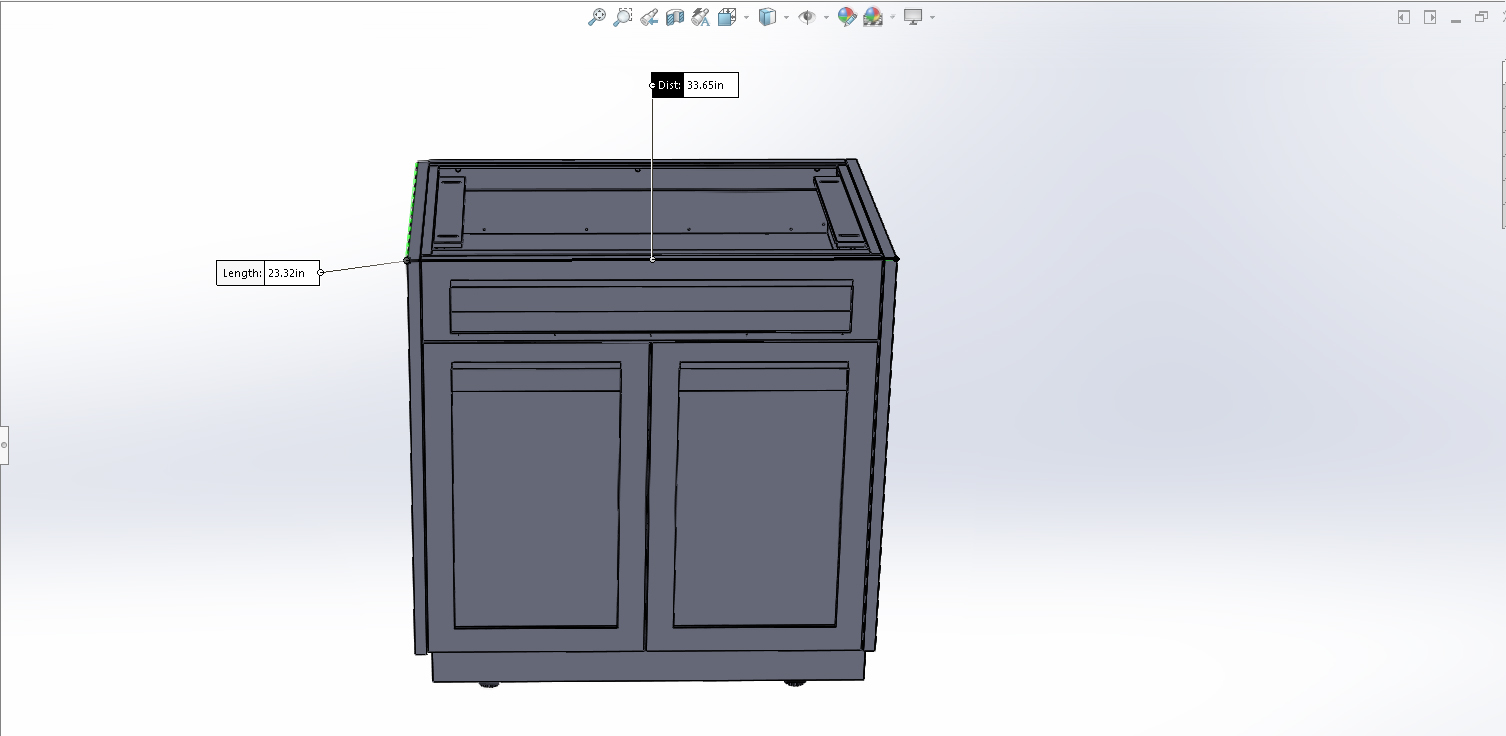Viewport: 1506px width, 736px height.
Task: Collapse the left panel with arrow button
Action: (x=1404, y=17)
